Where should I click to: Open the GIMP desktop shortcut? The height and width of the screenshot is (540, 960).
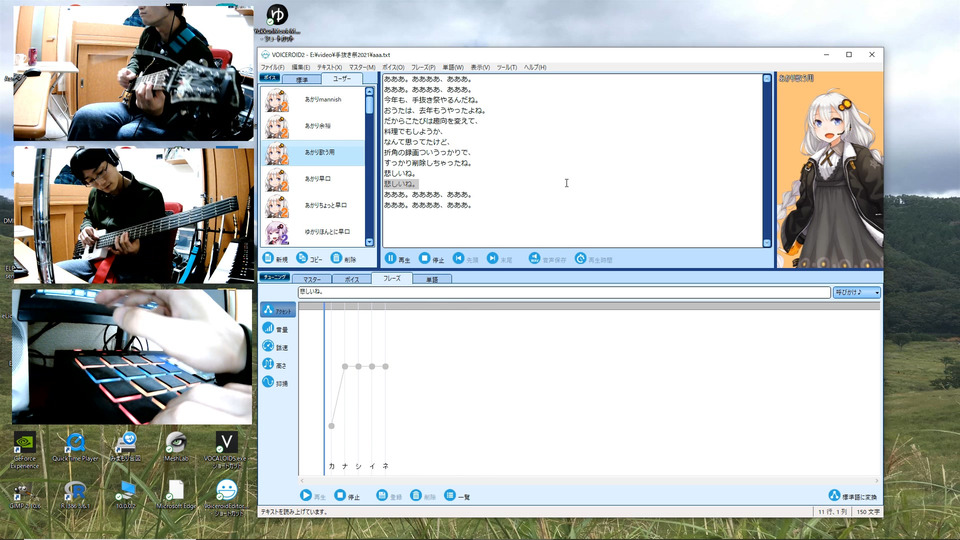24,496
